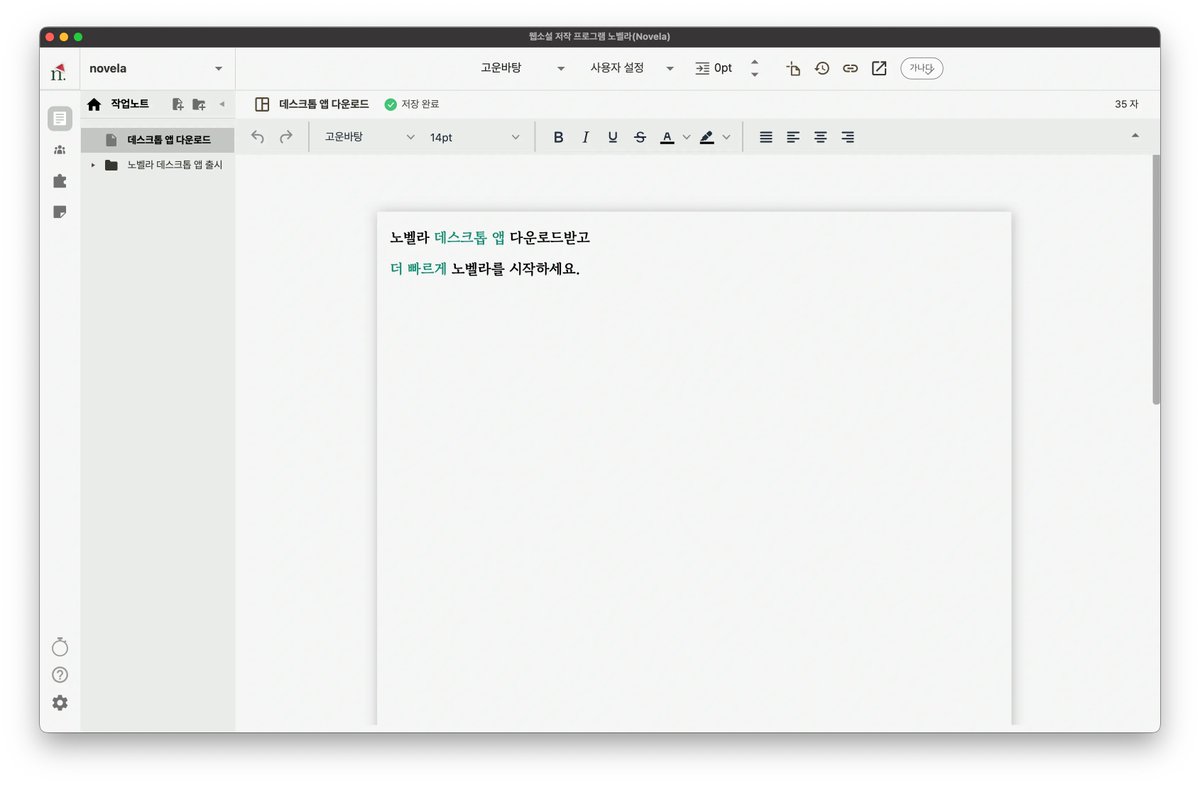Open the help question mark icon
Viewport: 1200px width, 785px height.
pos(60,675)
